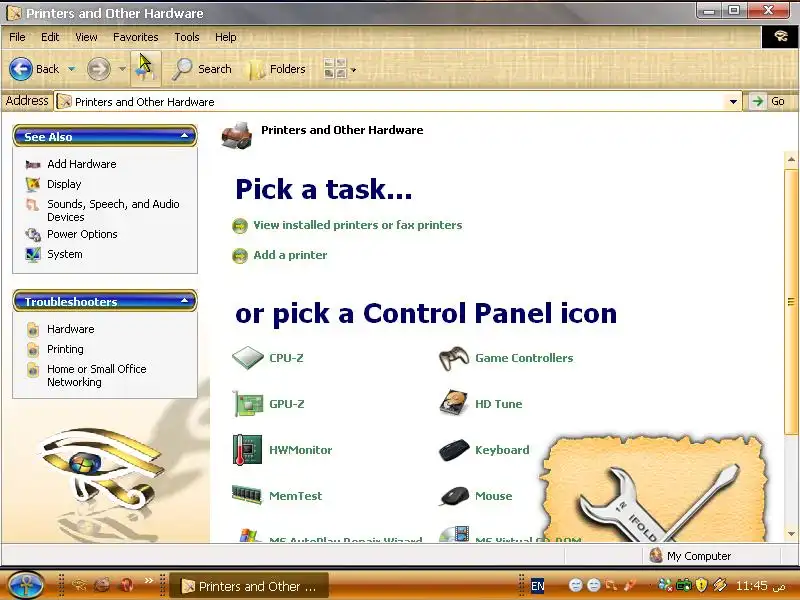The height and width of the screenshot is (600, 800).
Task: Click the Sounds, Speech, and Audio Devices icon
Action: (33, 205)
